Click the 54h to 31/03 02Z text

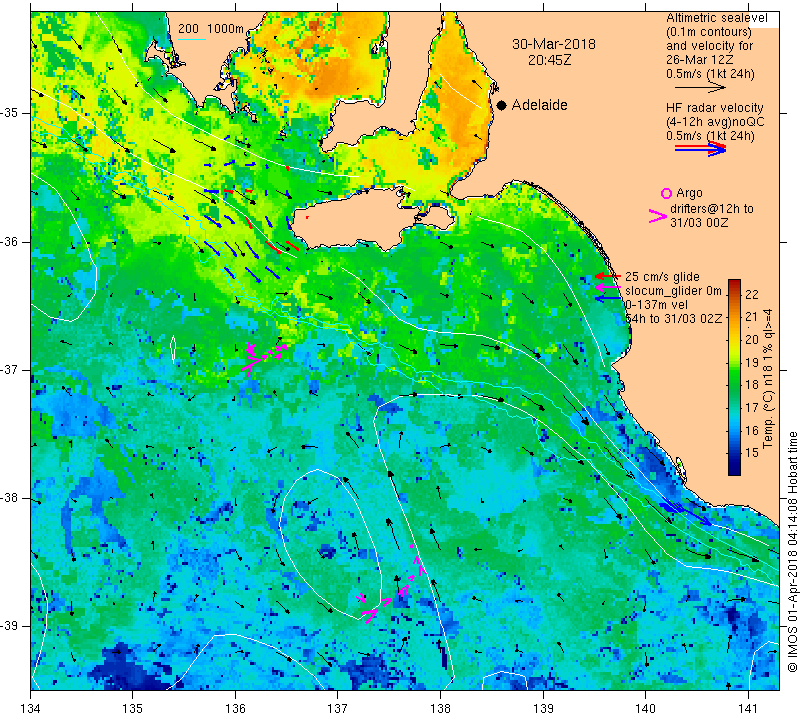click(673, 318)
